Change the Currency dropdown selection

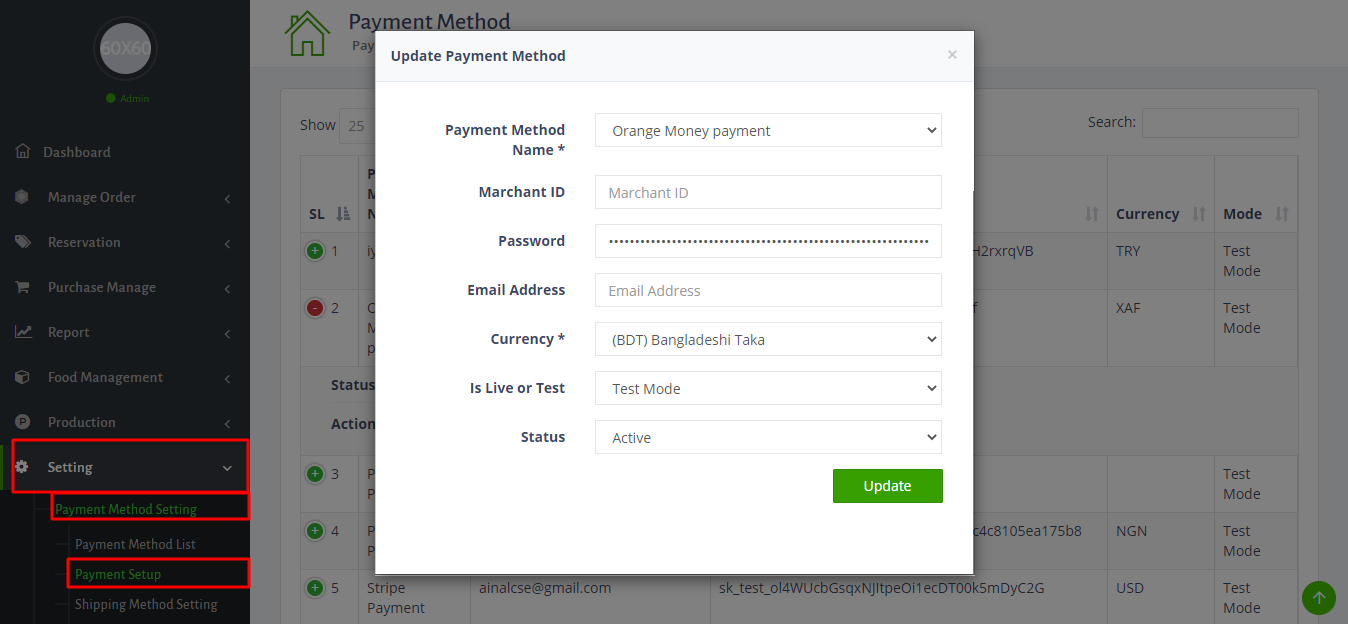[x=767, y=339]
